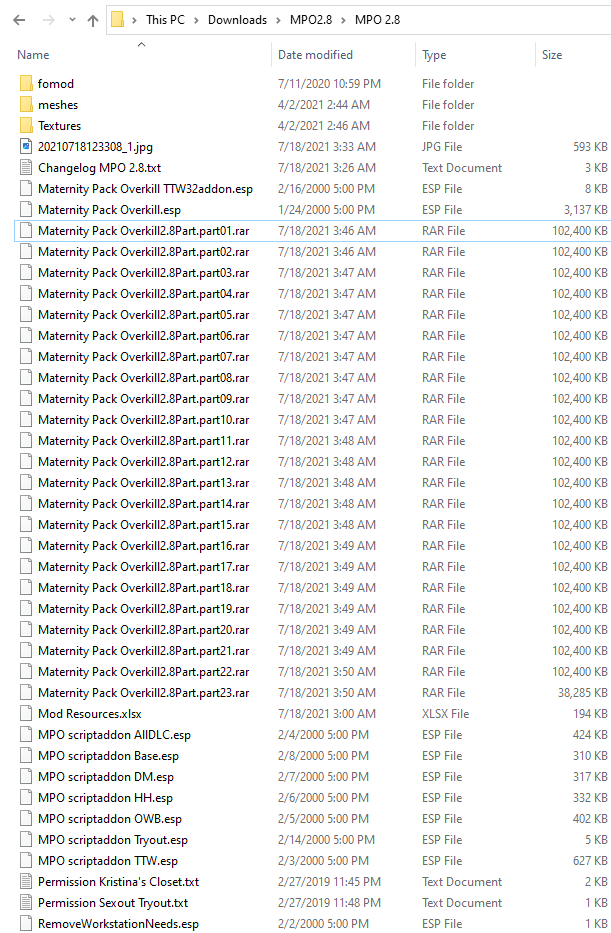The image size is (611, 933).
Task: Select file name Maternity Pack Overkill2.8Part.part13.rar
Action: pos(143,483)
